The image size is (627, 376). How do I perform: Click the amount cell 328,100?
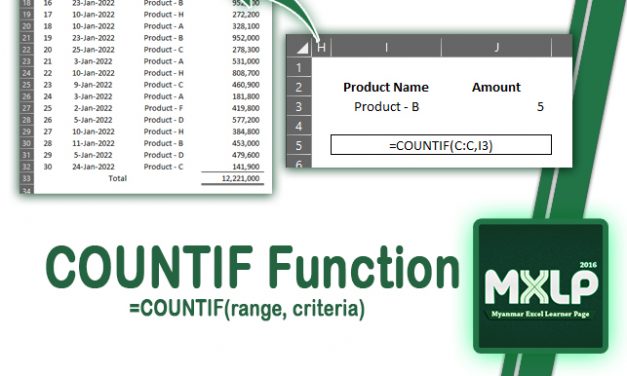(246, 26)
